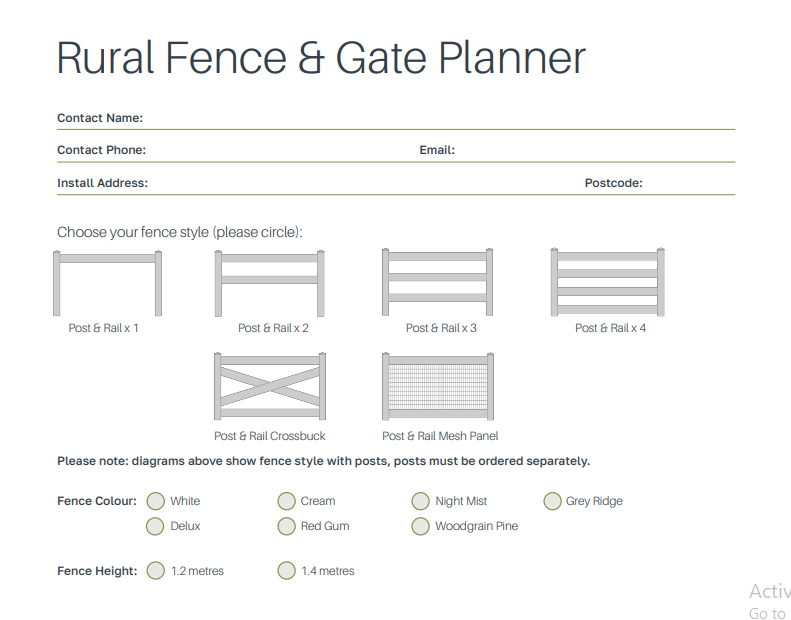Click the Postcode field
791x620 pixels.
(x=690, y=183)
